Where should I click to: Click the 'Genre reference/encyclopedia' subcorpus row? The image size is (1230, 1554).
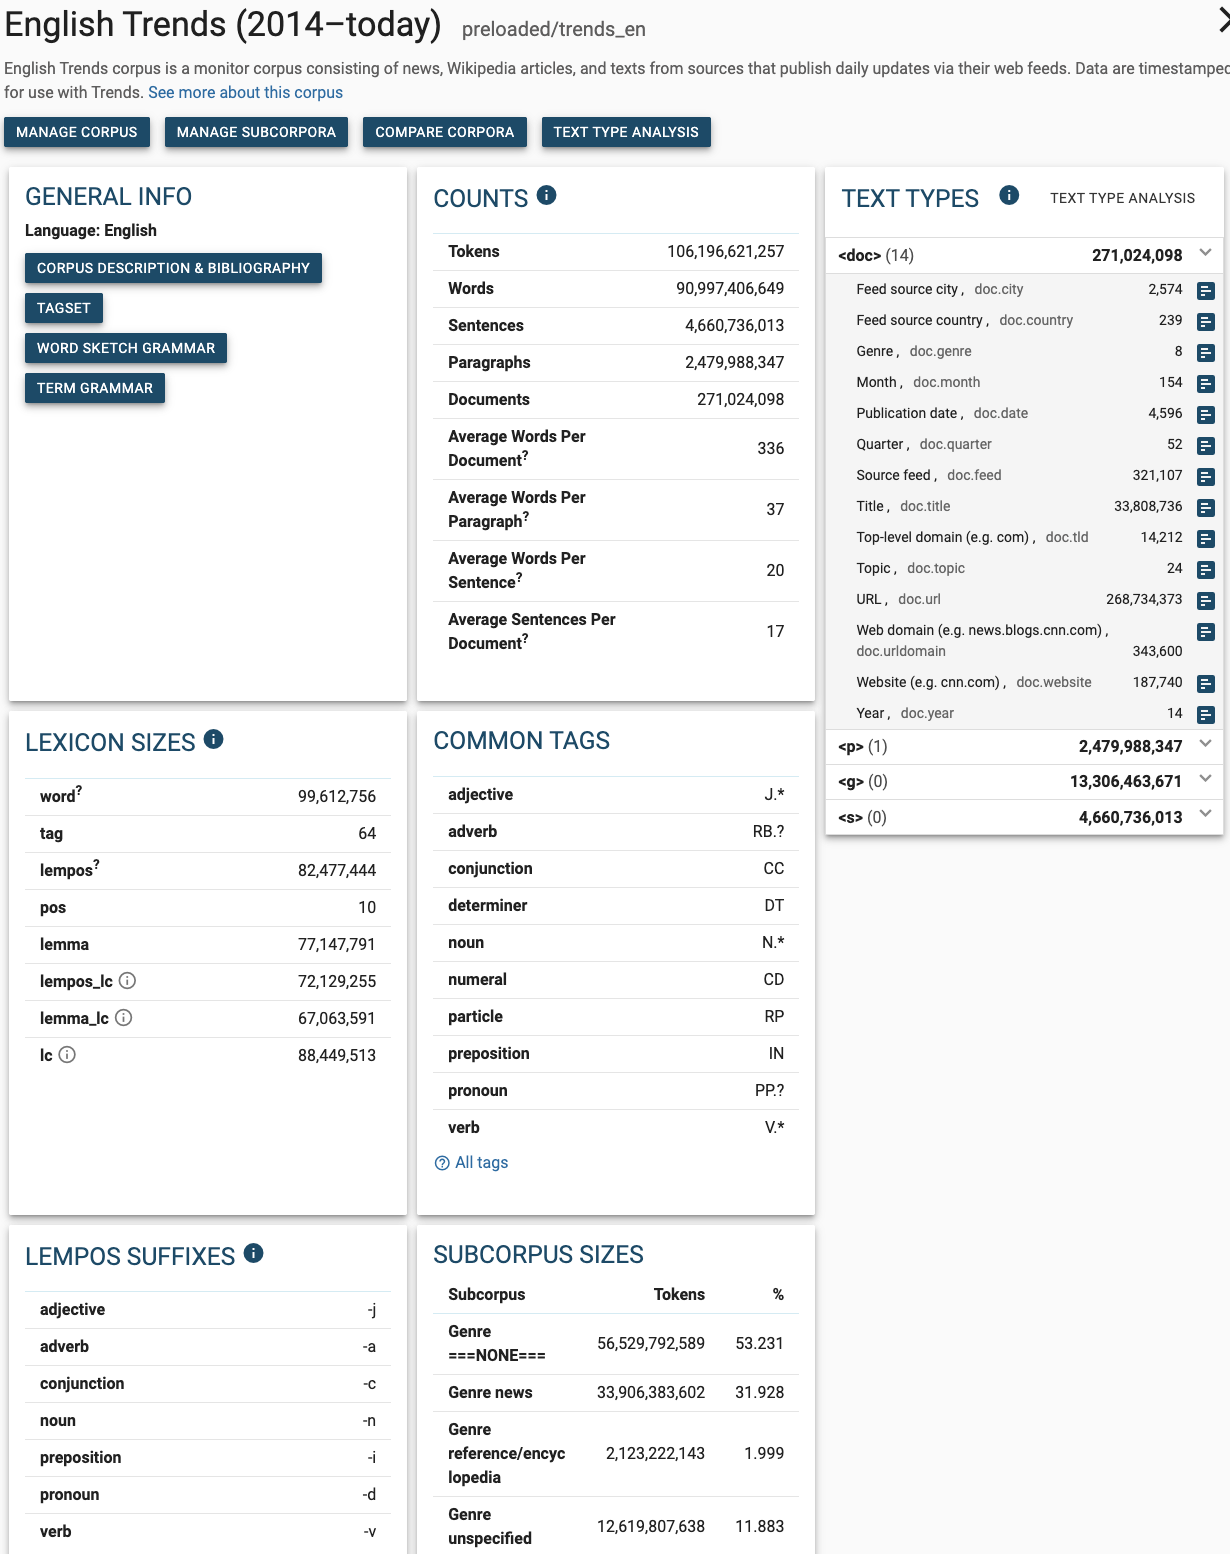coord(616,1453)
